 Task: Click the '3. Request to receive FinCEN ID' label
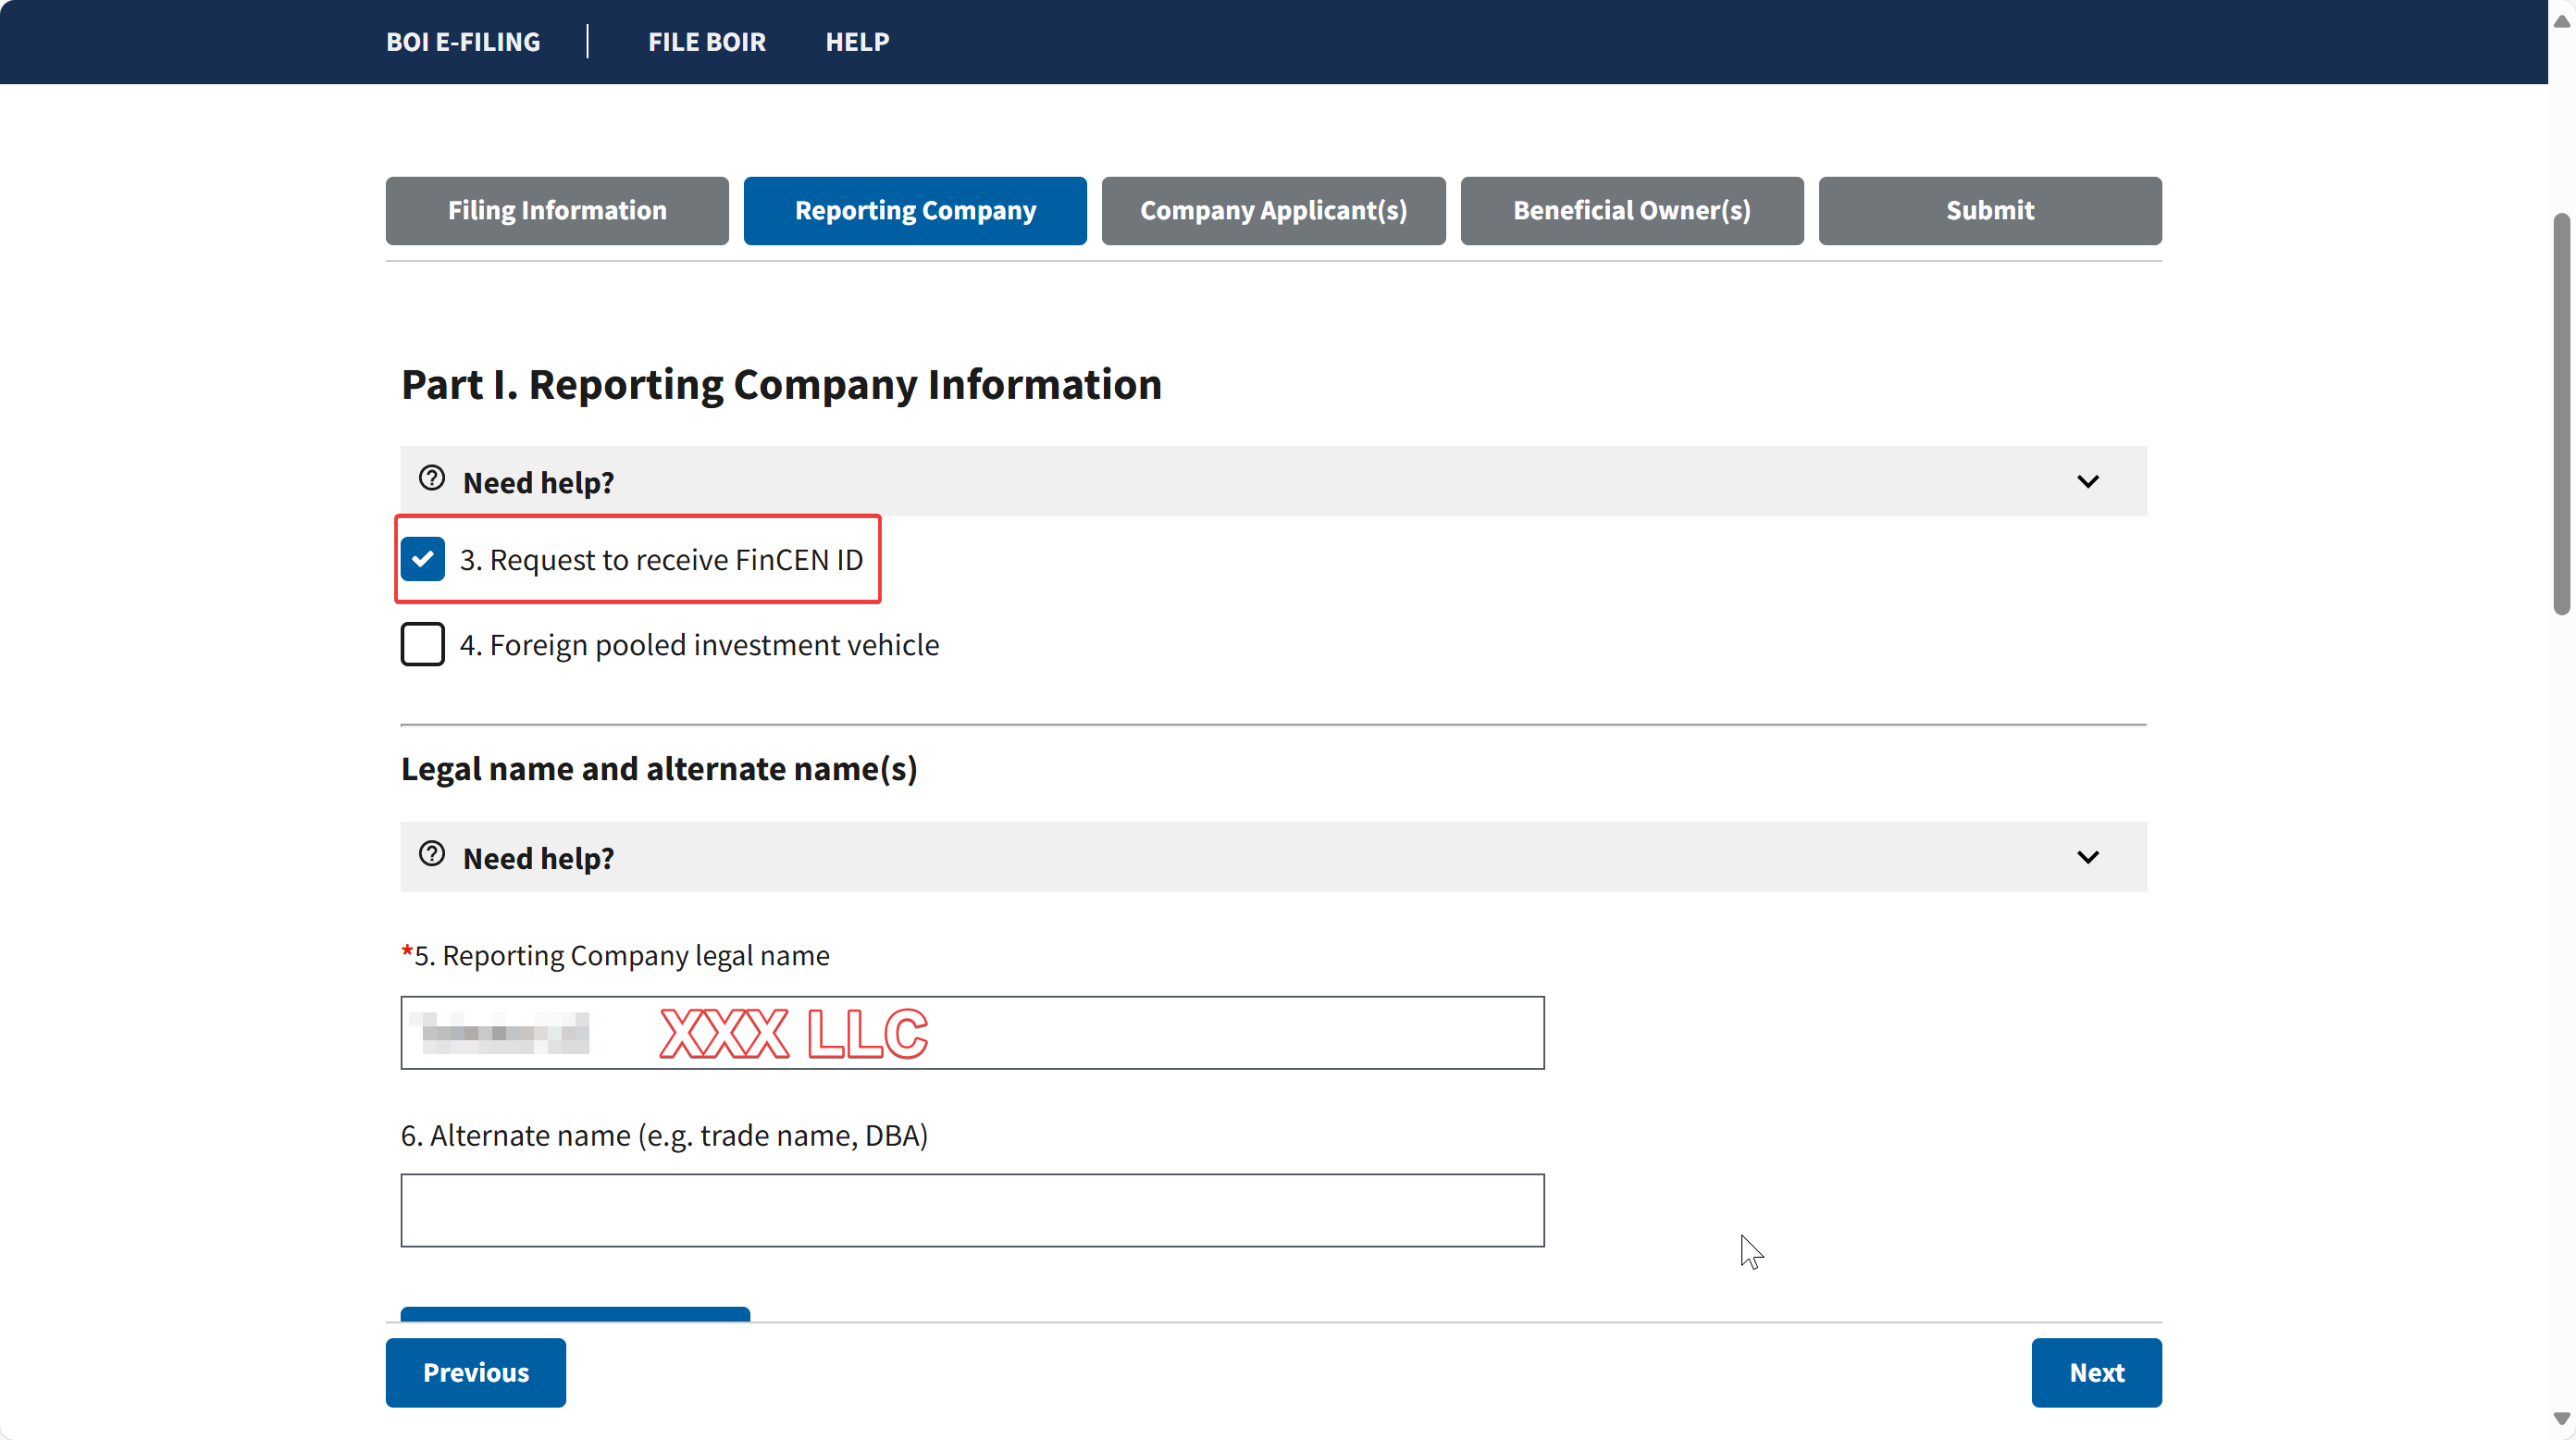661,560
